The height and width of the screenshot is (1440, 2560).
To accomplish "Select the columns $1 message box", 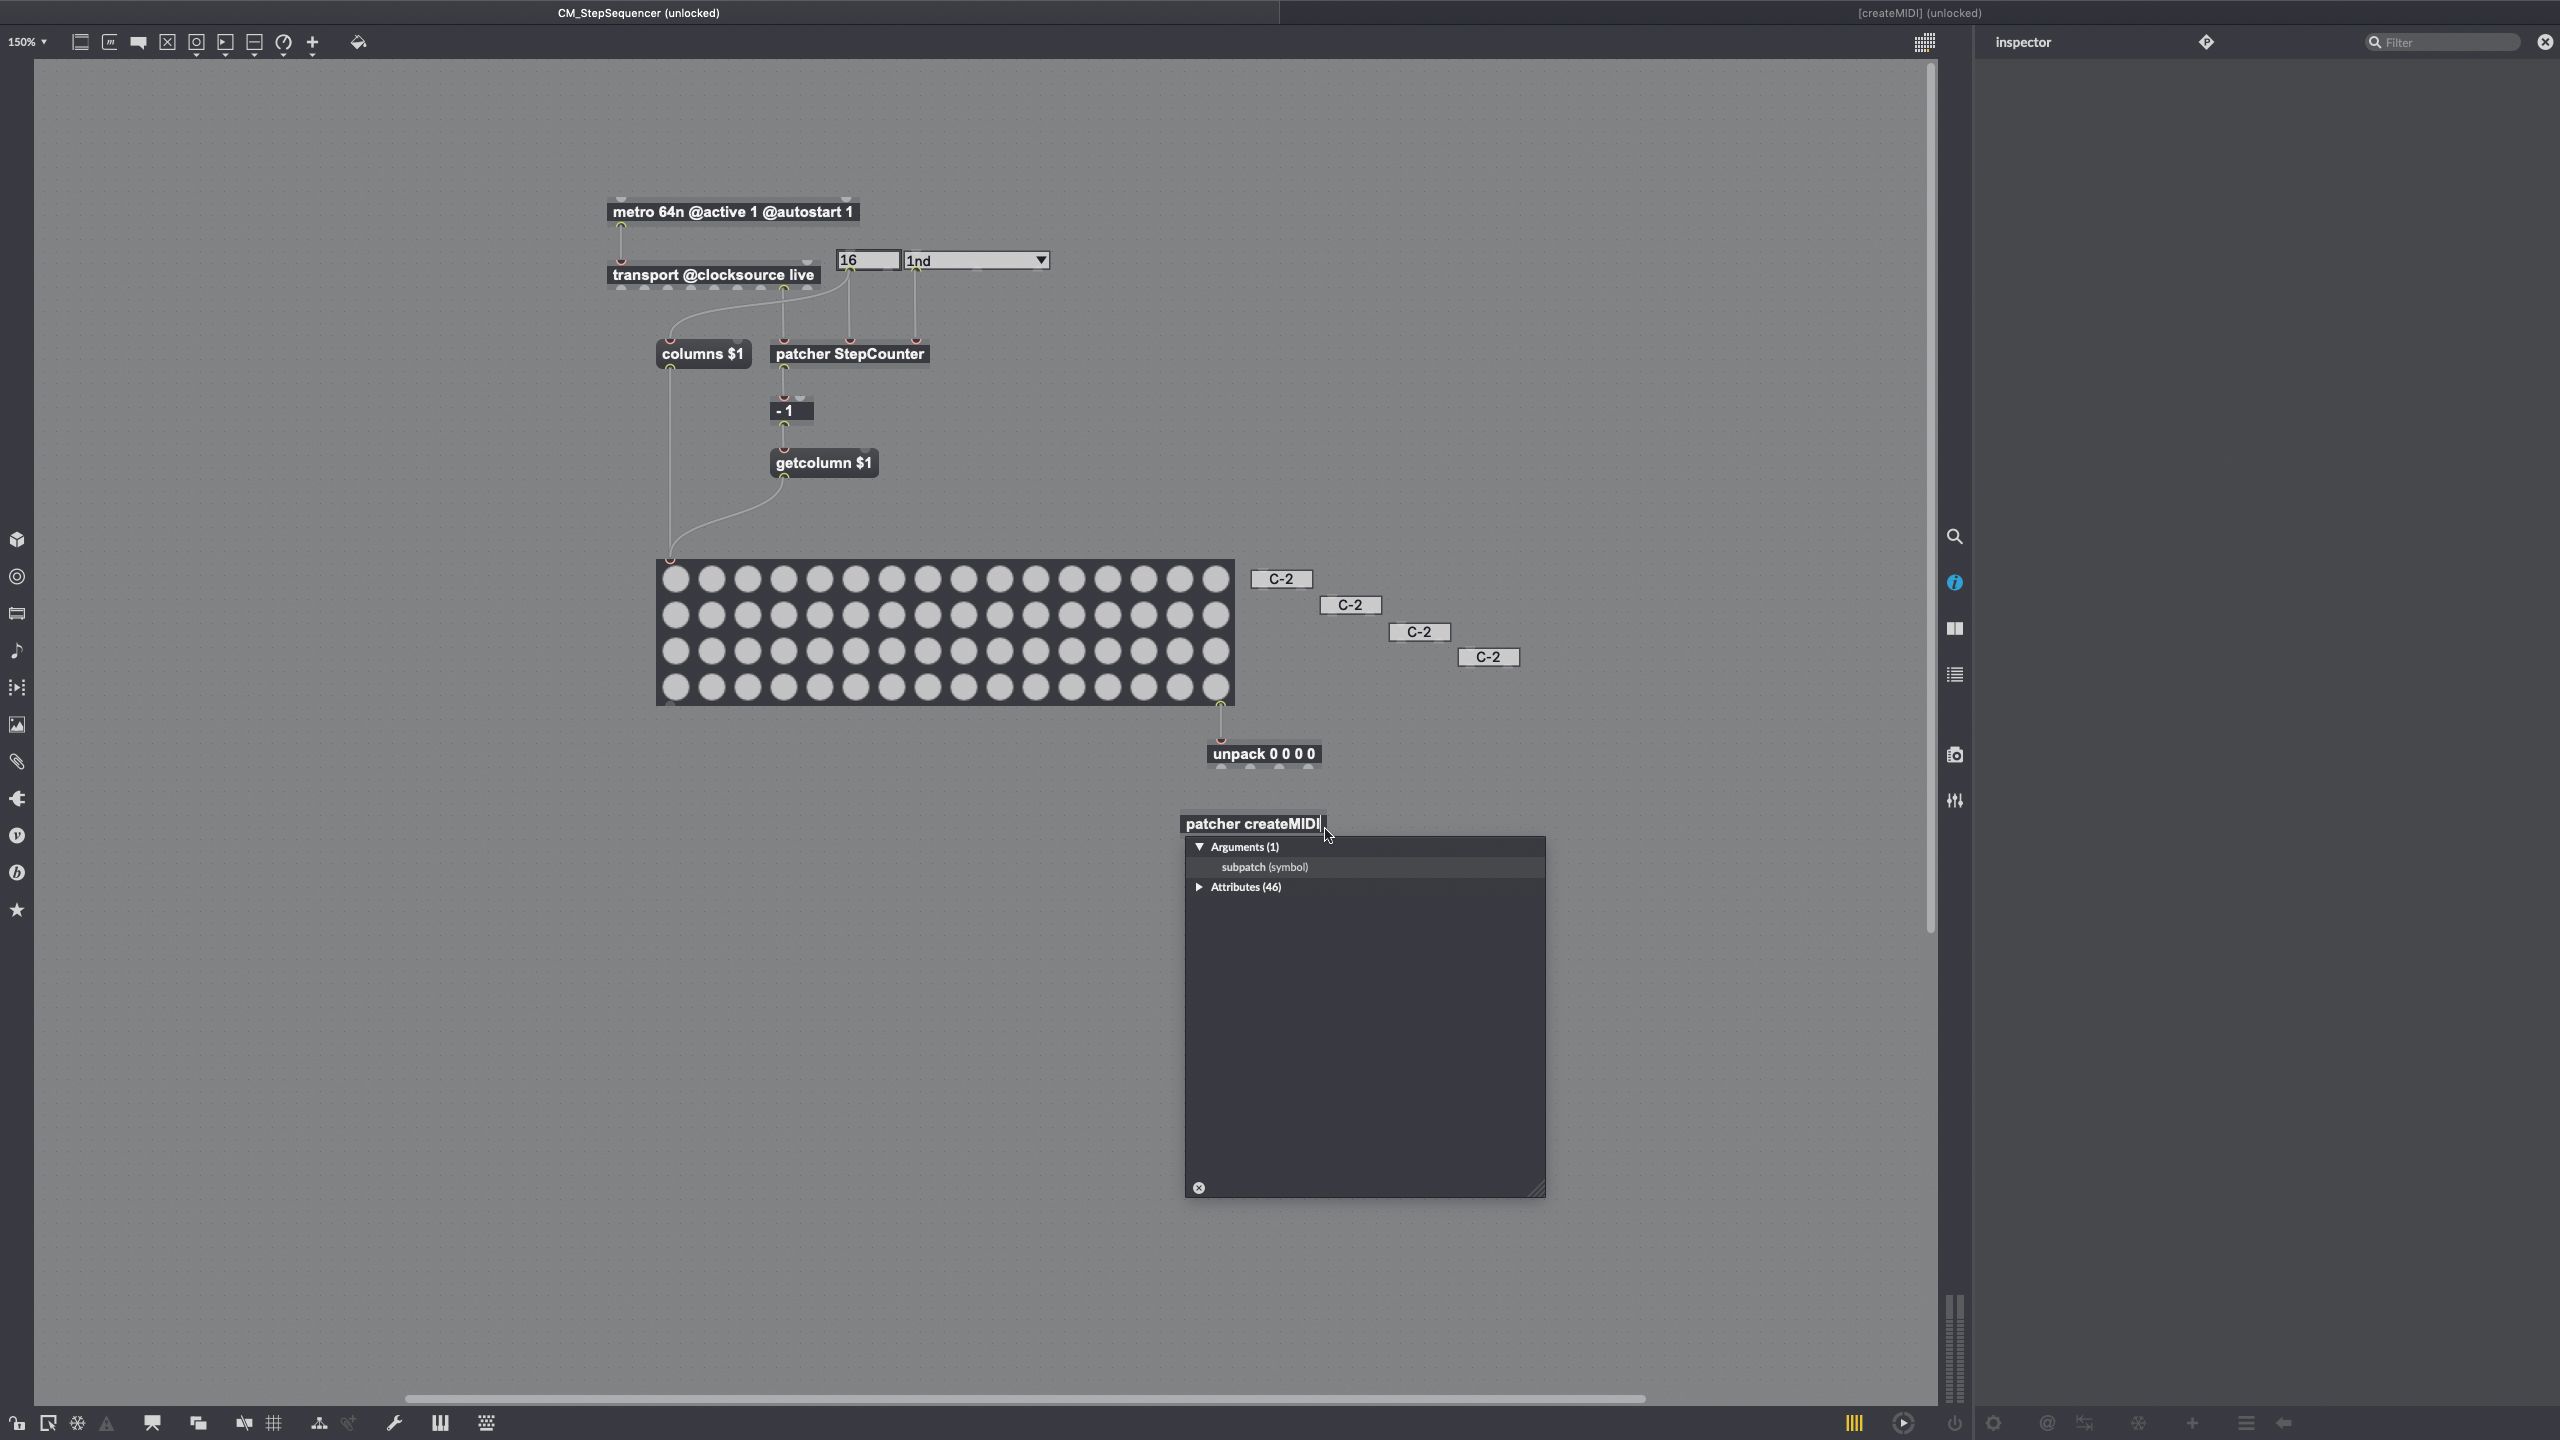I will pyautogui.click(x=703, y=354).
